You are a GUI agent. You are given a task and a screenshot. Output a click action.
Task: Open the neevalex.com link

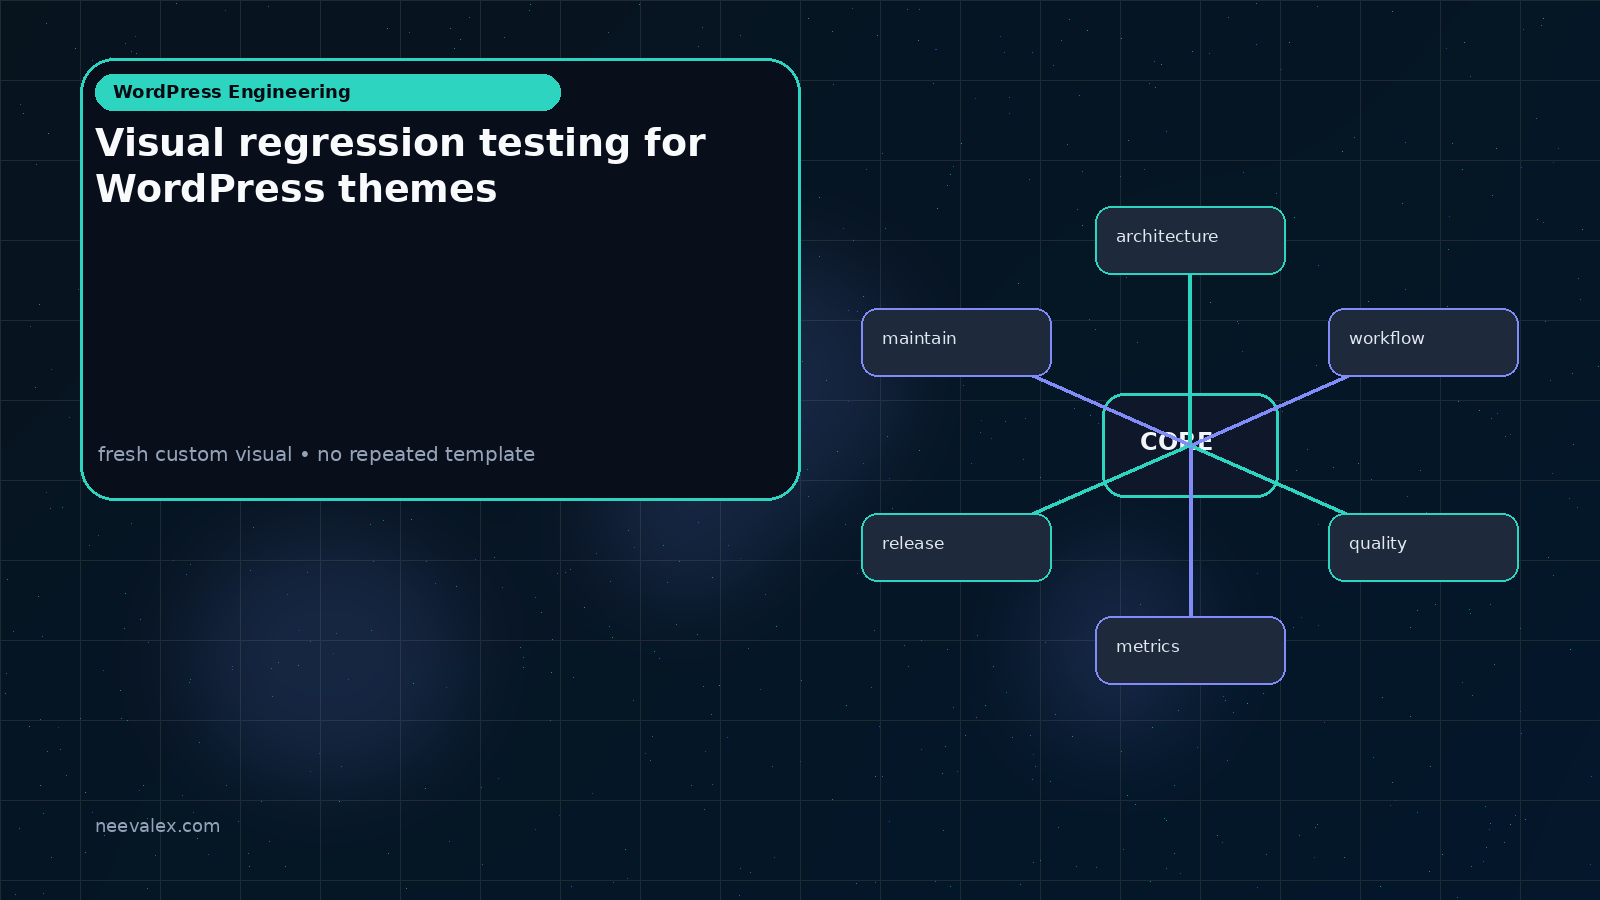(157, 826)
